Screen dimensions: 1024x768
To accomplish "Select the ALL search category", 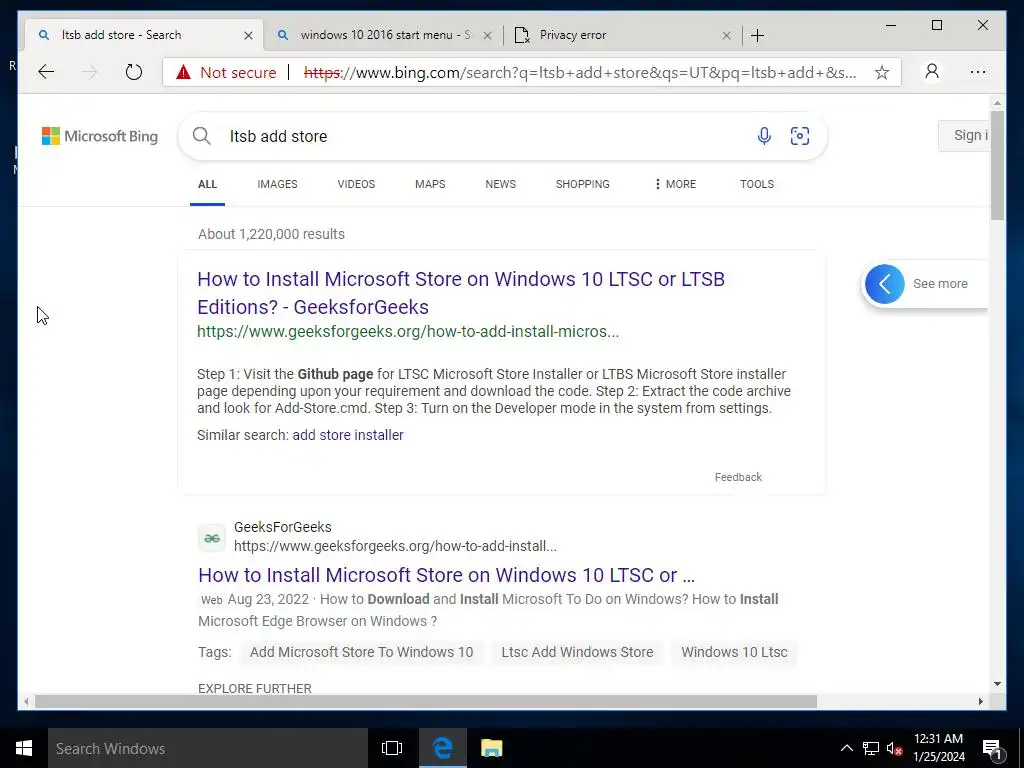I will coord(207,184).
